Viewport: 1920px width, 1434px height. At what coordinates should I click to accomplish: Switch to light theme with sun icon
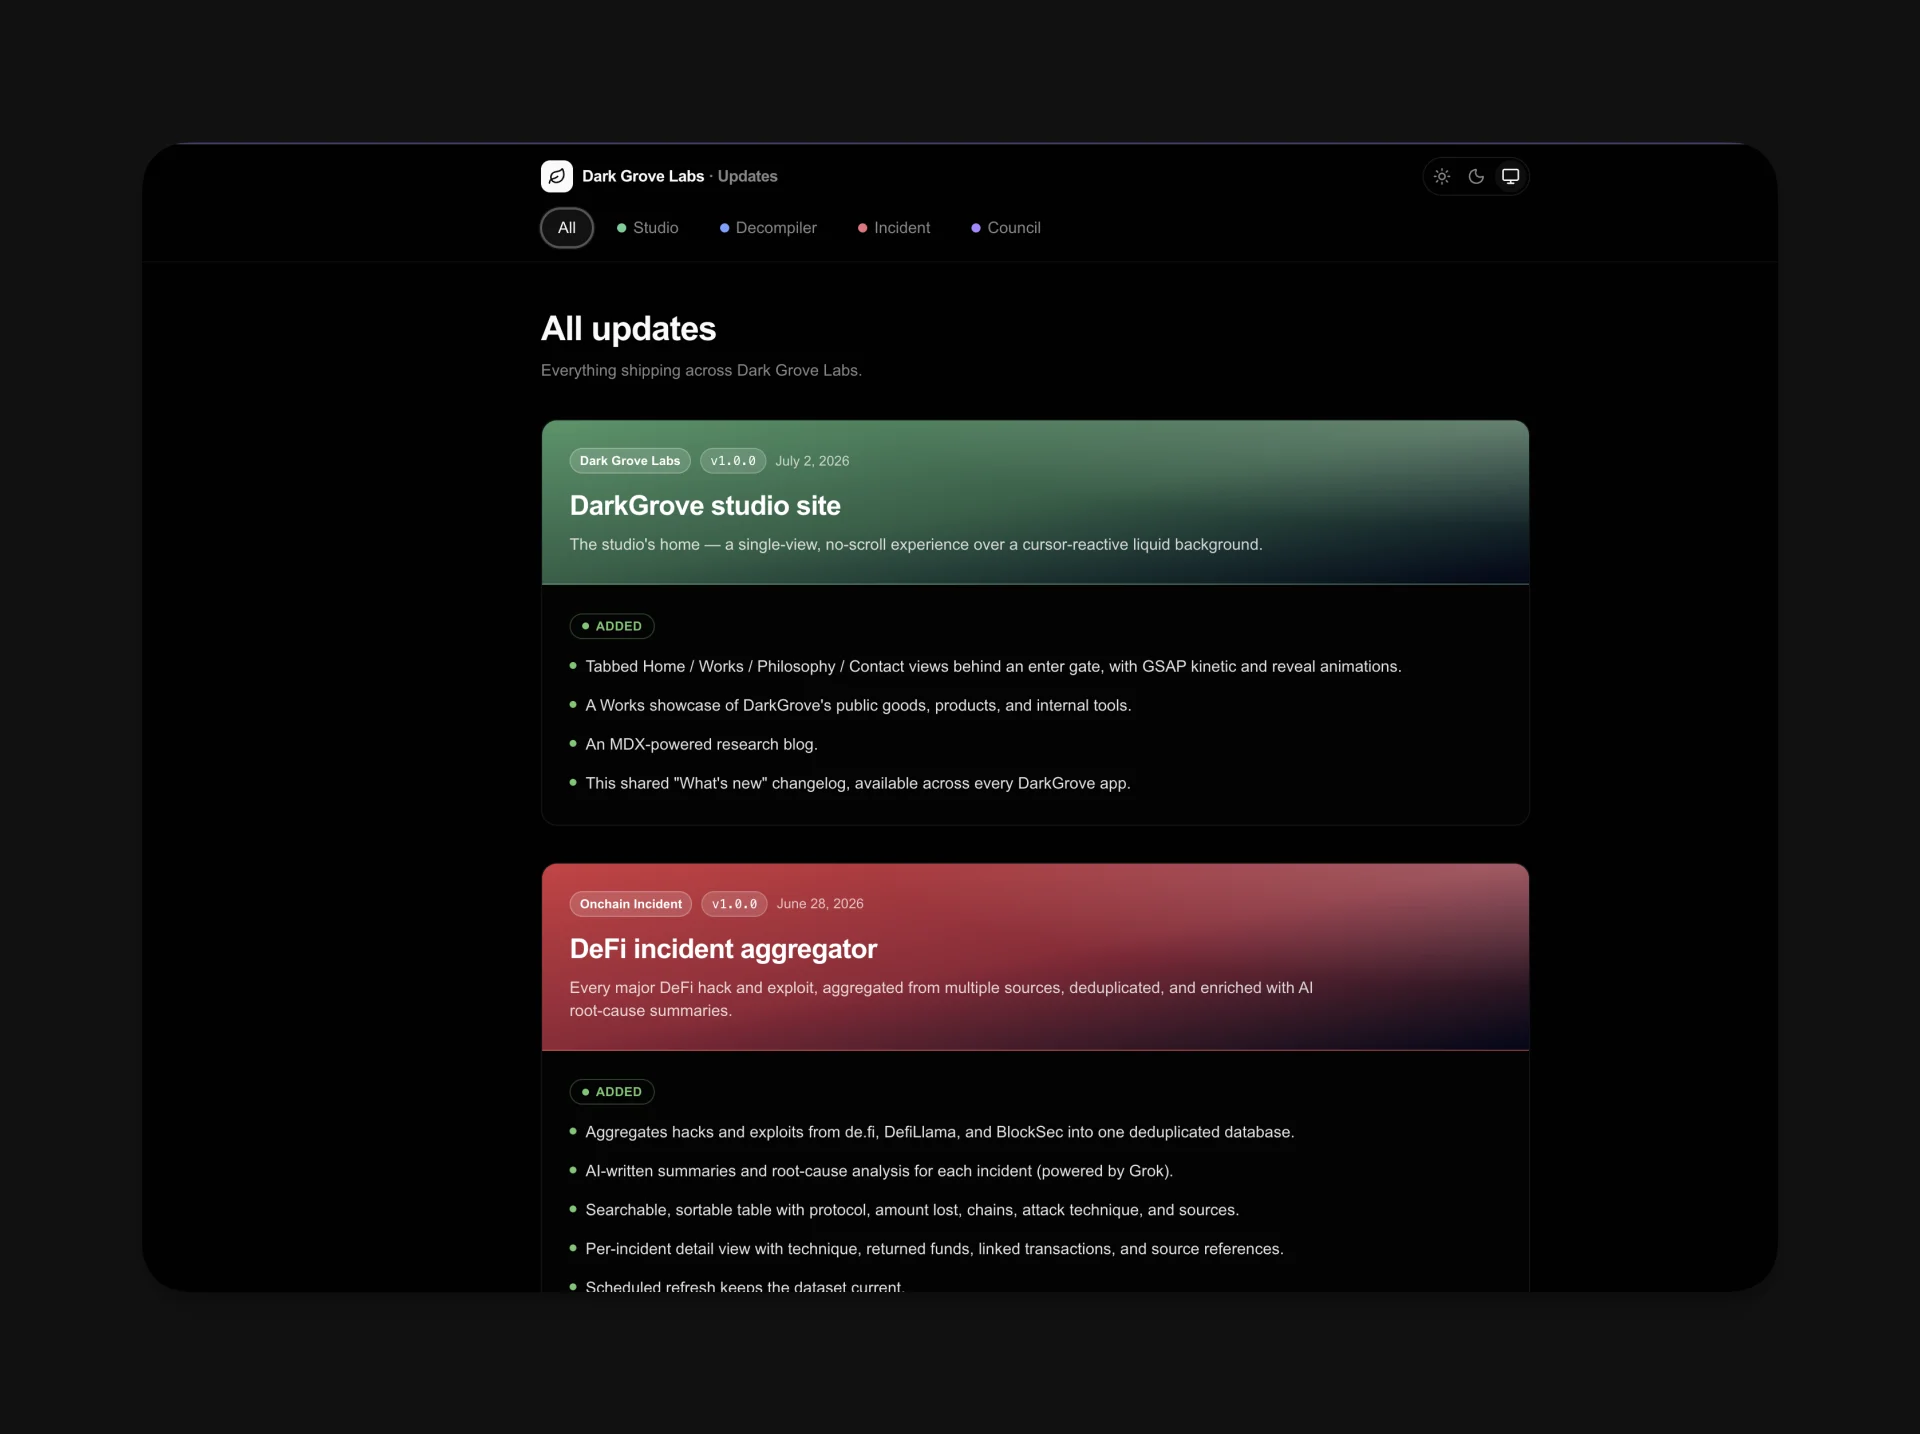coord(1442,176)
